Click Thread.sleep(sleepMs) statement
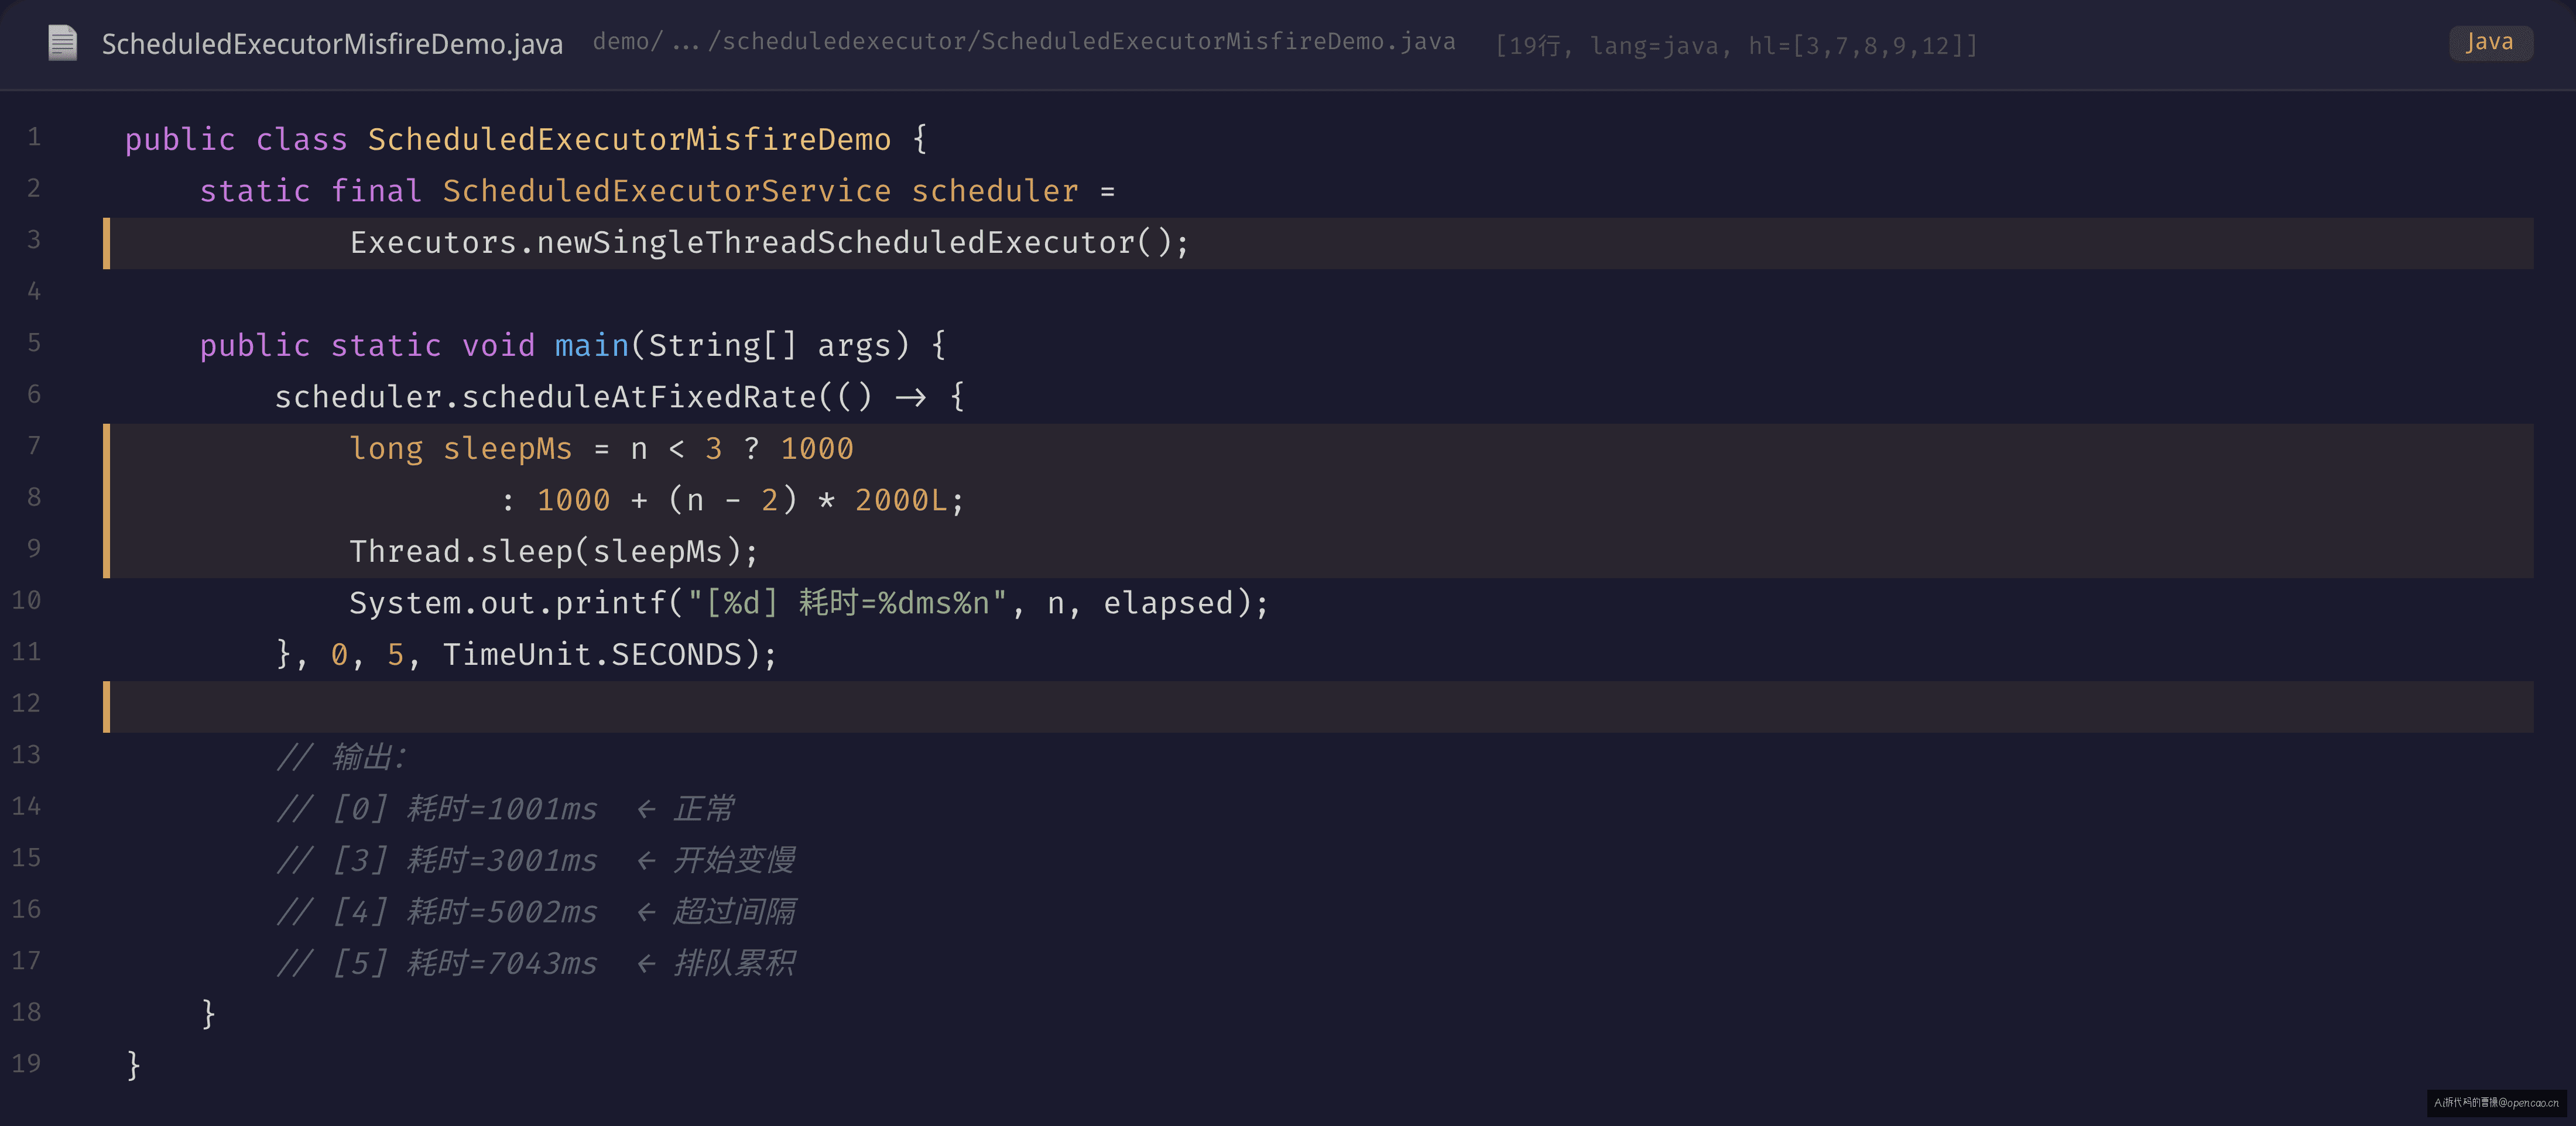Image resolution: width=2576 pixels, height=1126 pixels. pos(554,551)
